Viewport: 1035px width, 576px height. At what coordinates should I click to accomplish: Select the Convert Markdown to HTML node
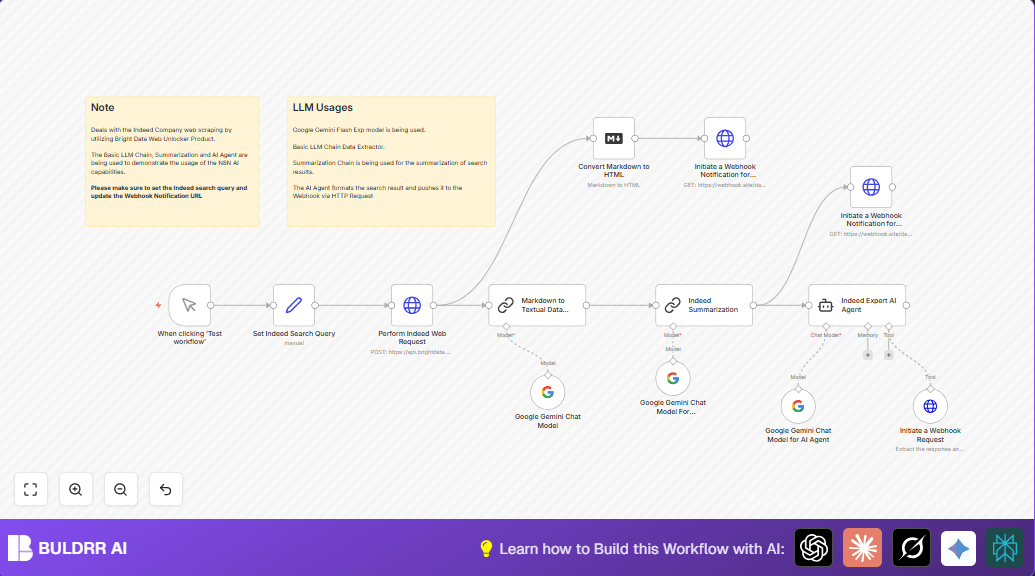pyautogui.click(x=614, y=139)
